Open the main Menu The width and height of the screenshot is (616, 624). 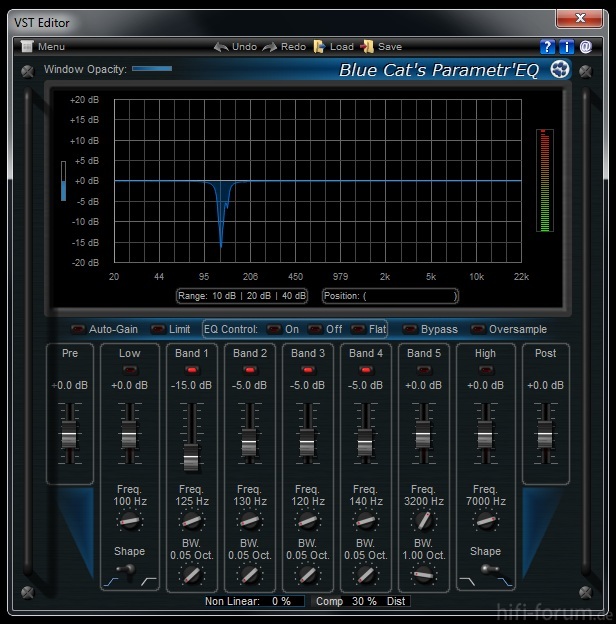tap(28, 47)
